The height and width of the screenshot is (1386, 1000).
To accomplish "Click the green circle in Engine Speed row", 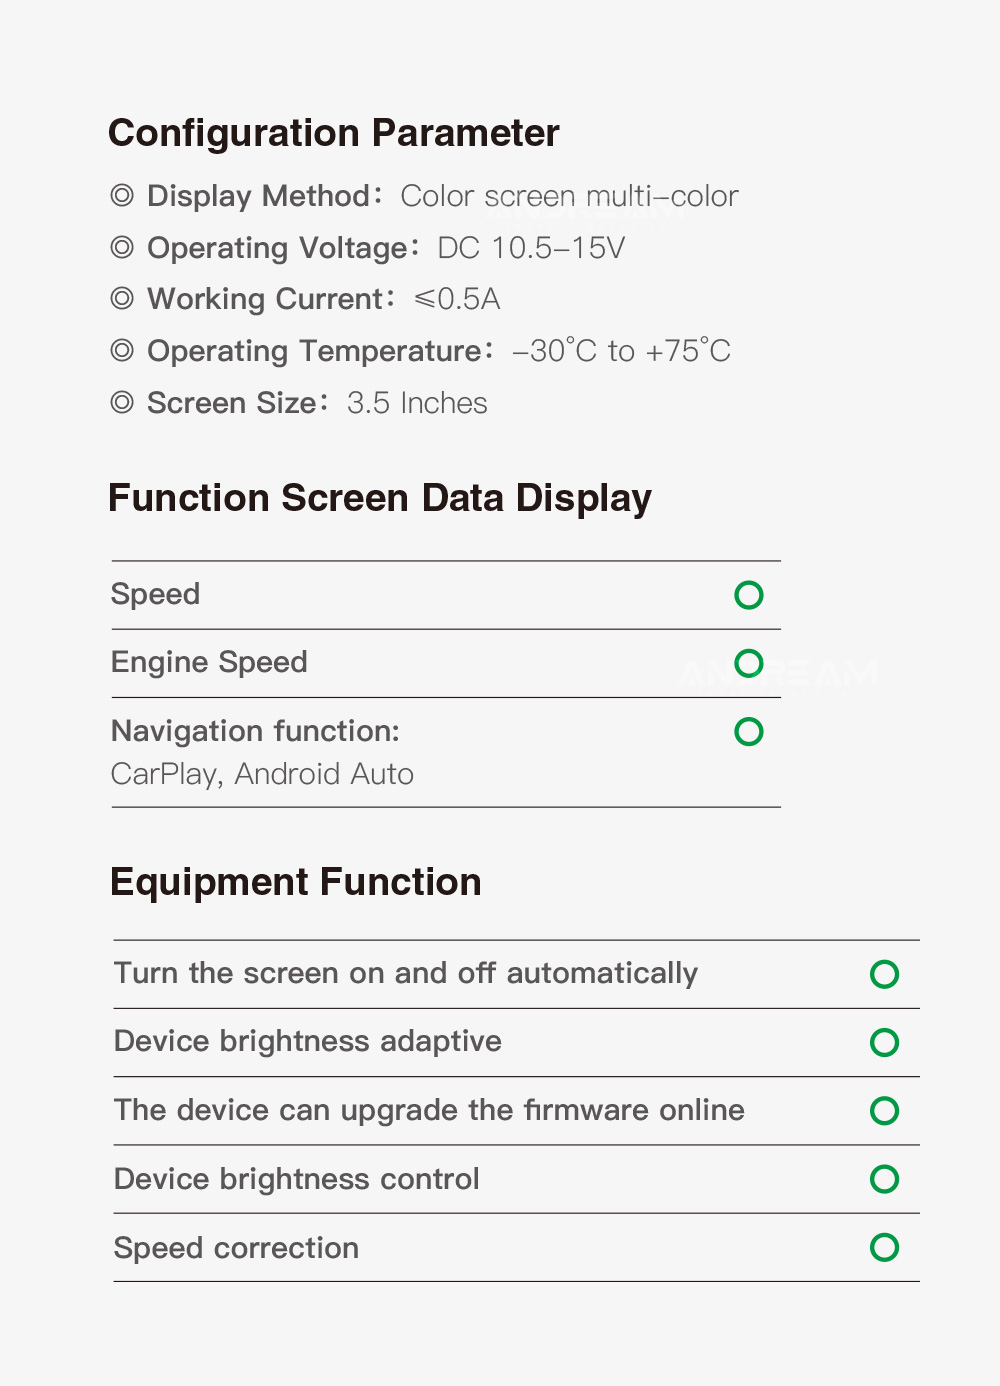I will (748, 663).
